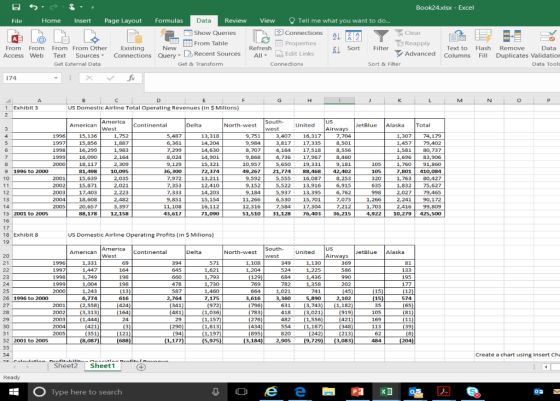Click the Save icon in the quick access toolbar

(x=16, y=7)
